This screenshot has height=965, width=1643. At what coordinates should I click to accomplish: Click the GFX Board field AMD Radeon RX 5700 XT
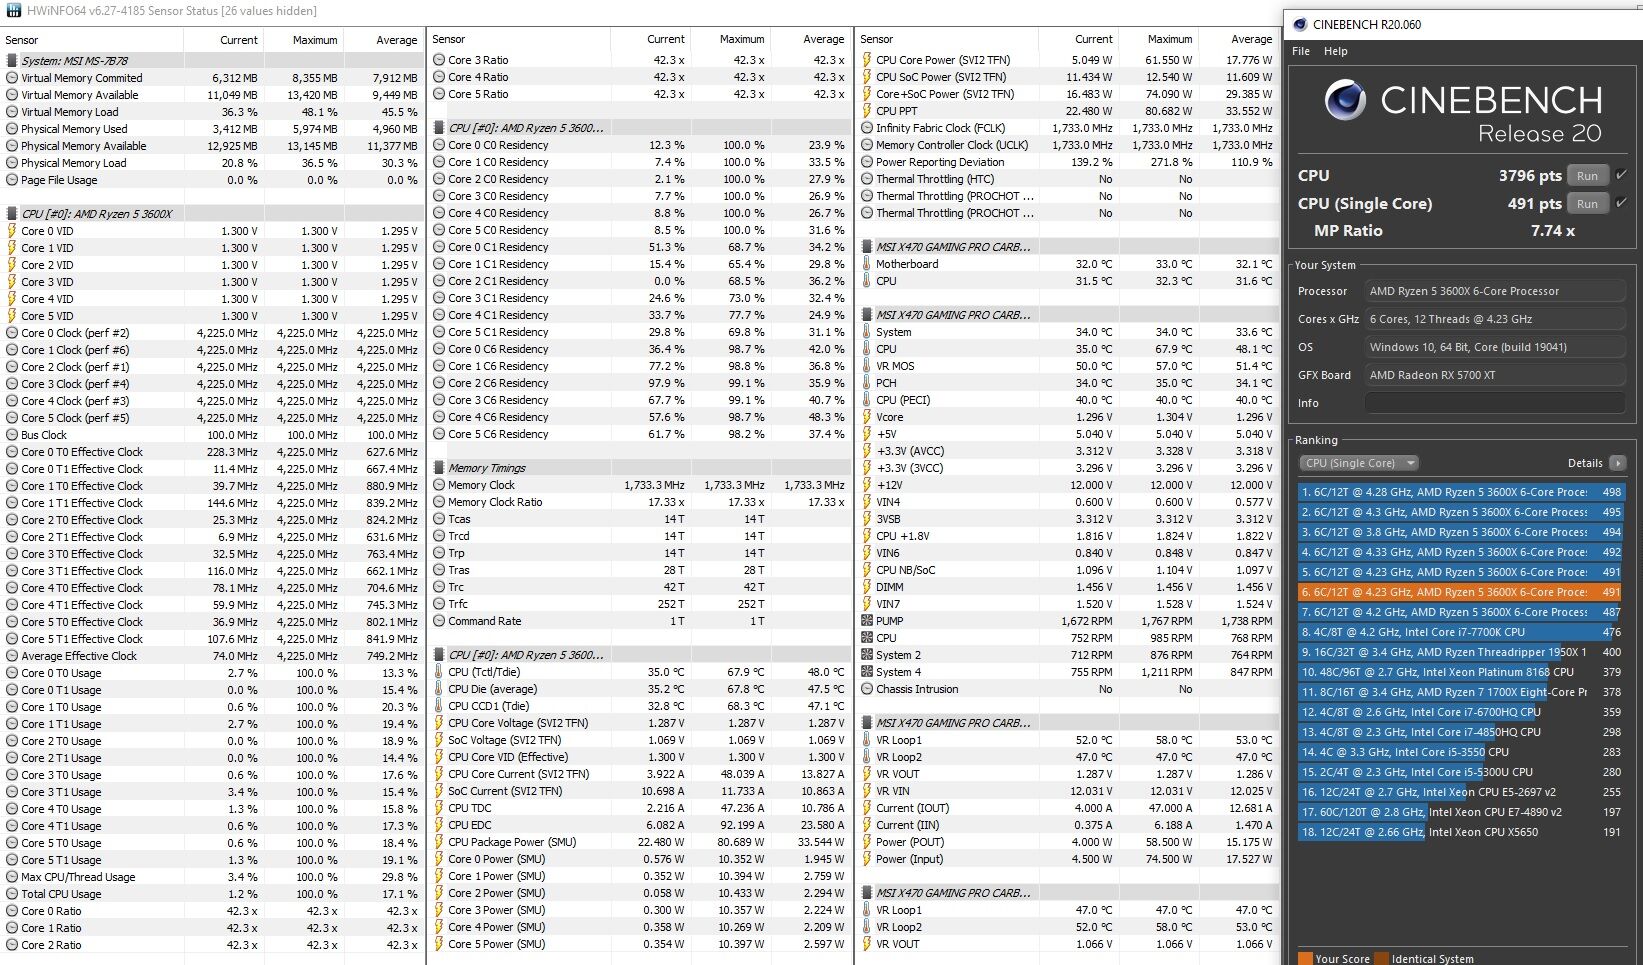[1495, 375]
